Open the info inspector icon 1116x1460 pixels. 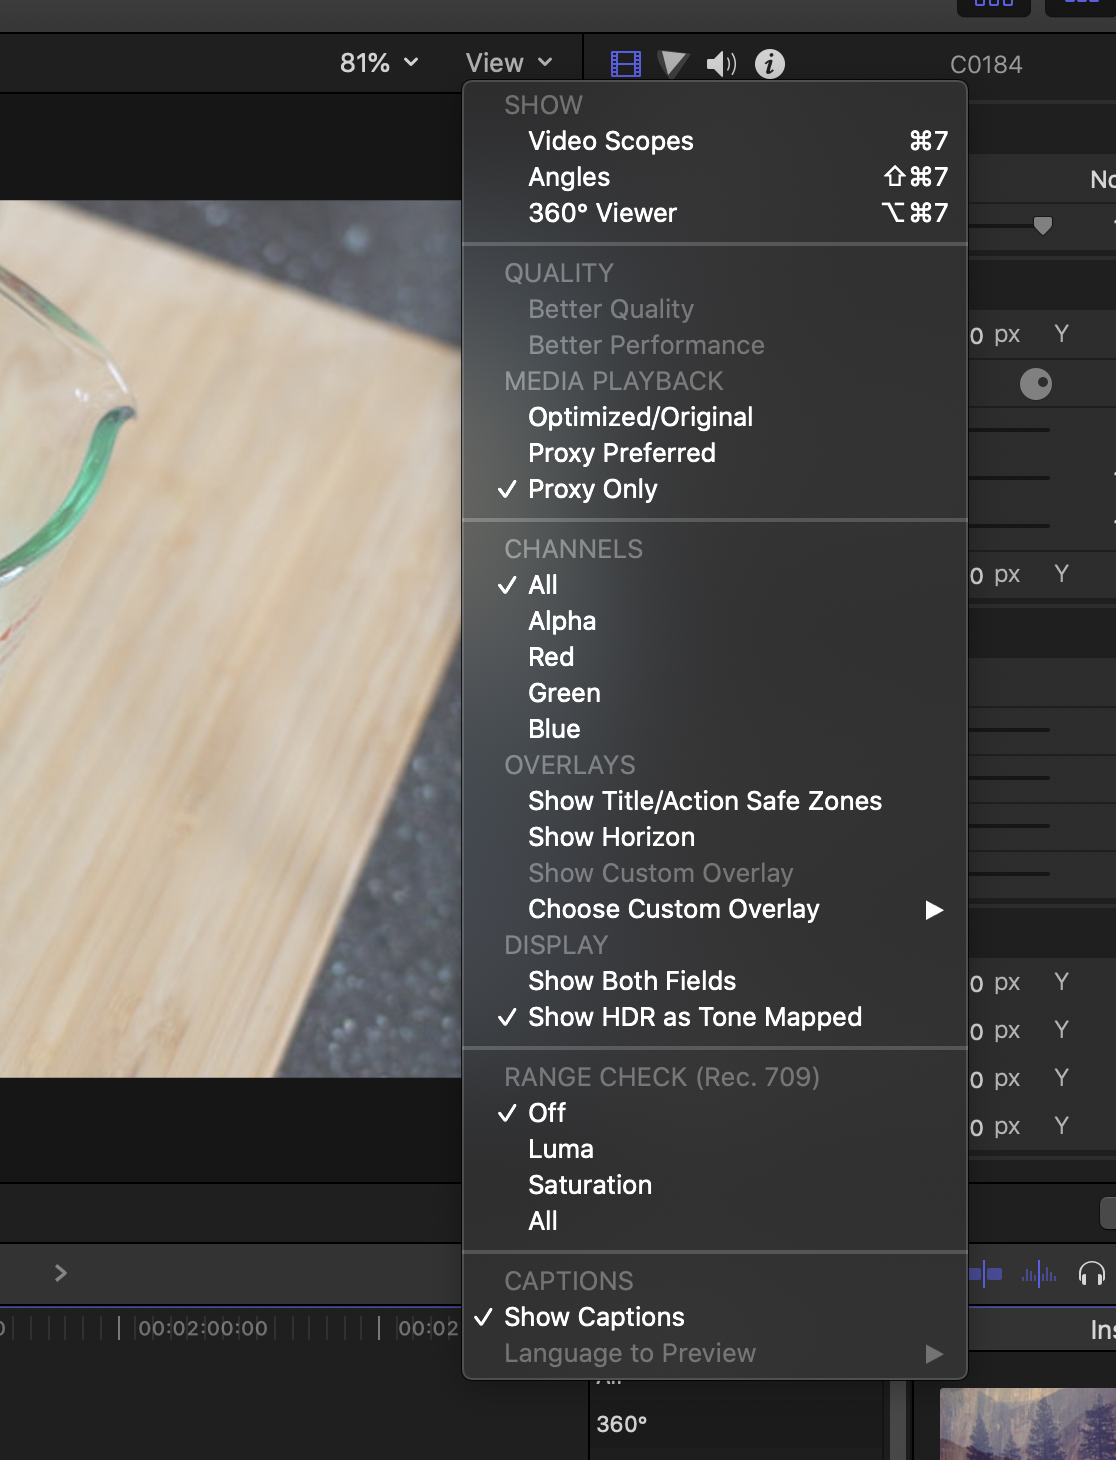[x=769, y=64]
